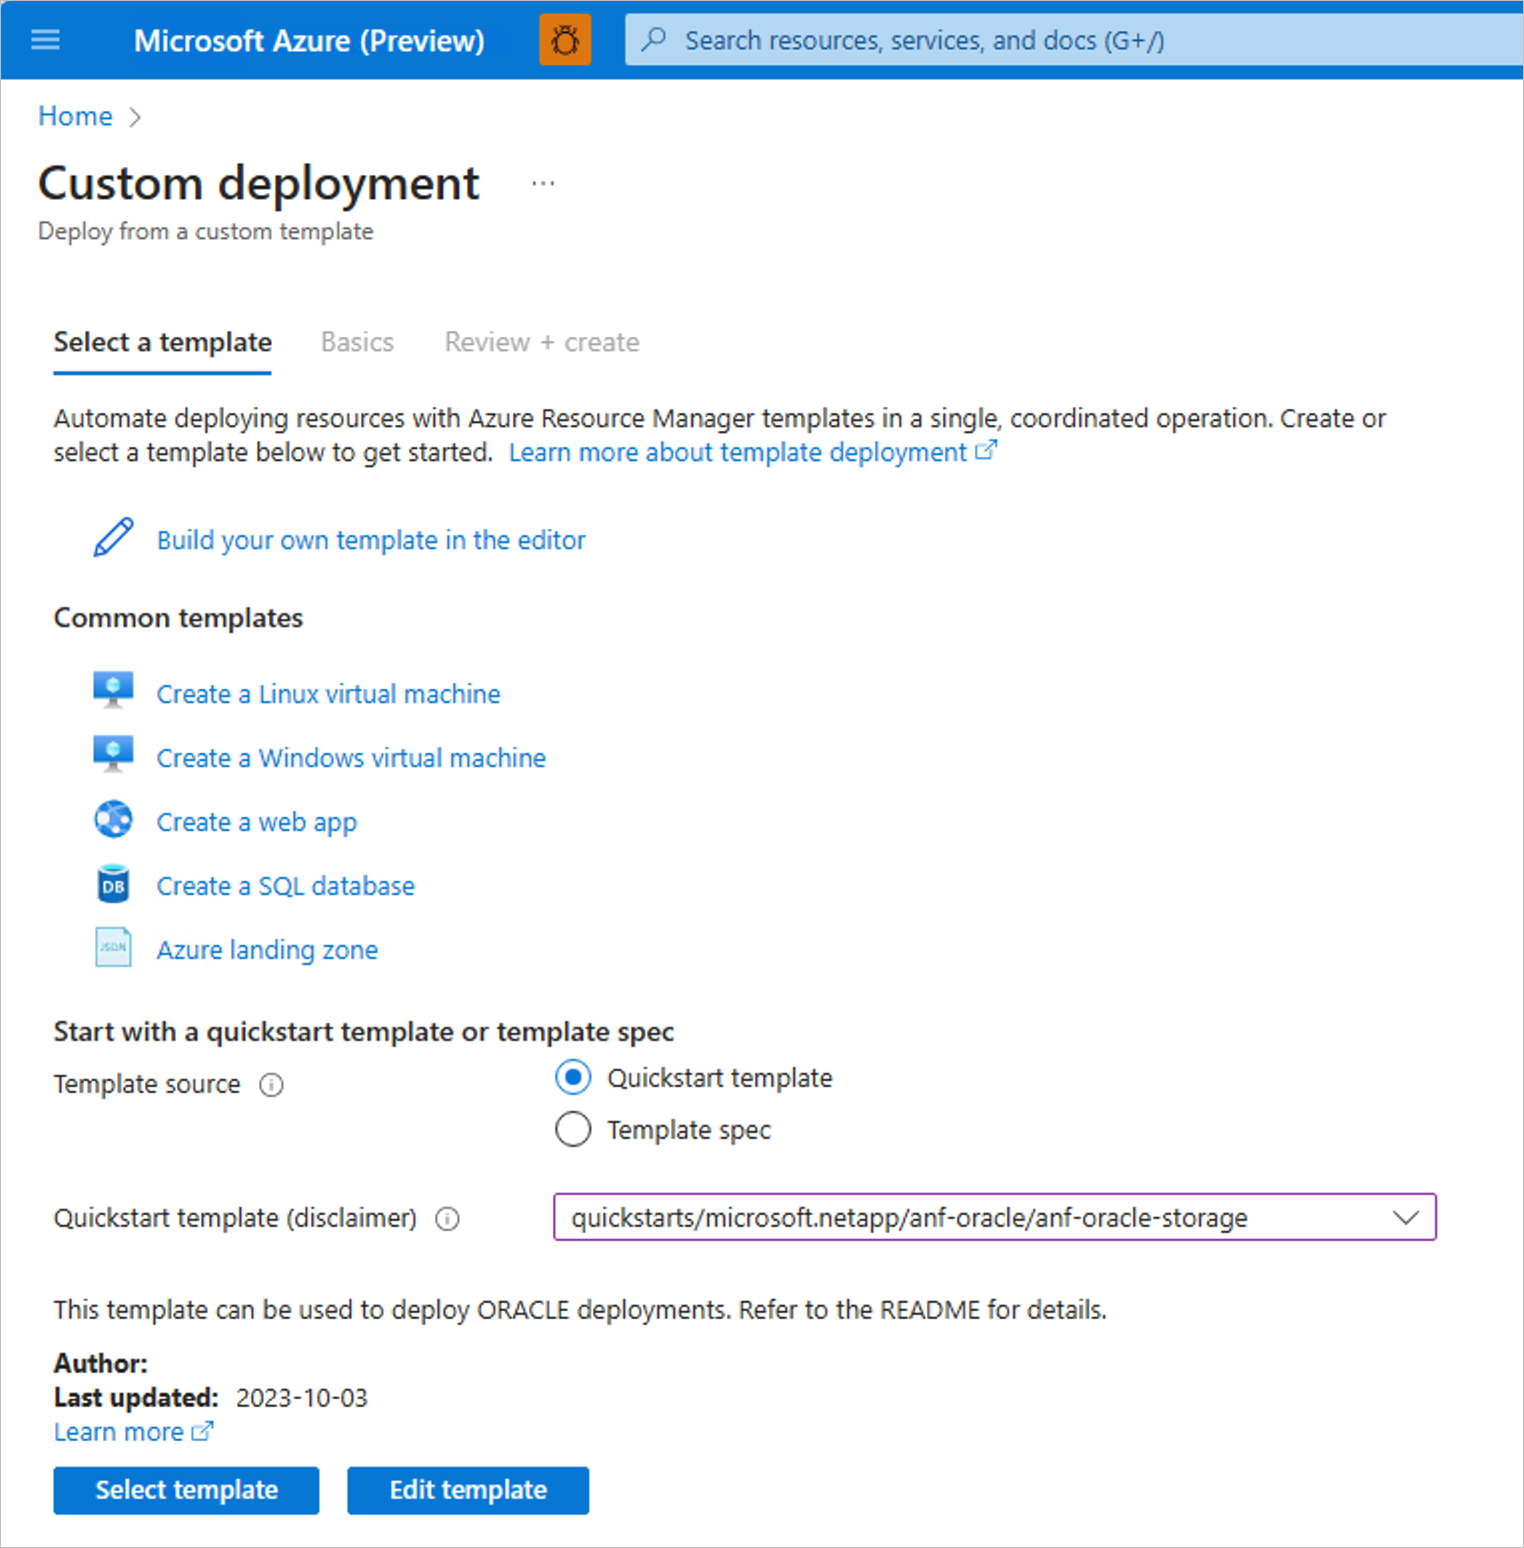Click the orange bug report icon
Screen dimensions: 1524x1548
pos(565,40)
